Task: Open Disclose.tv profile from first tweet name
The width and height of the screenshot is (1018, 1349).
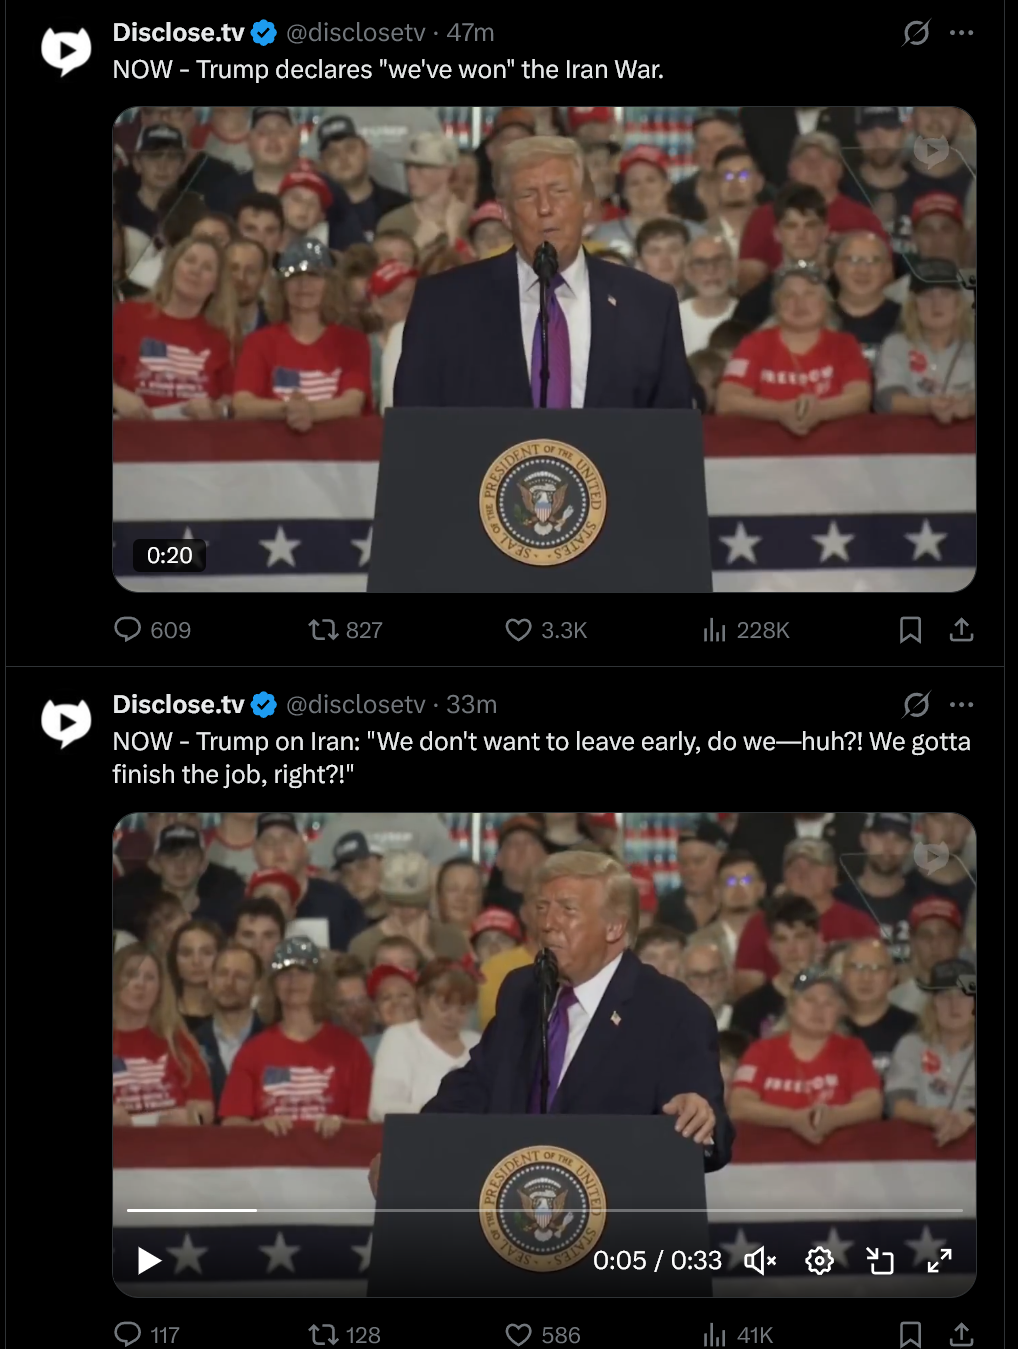Action: point(178,33)
